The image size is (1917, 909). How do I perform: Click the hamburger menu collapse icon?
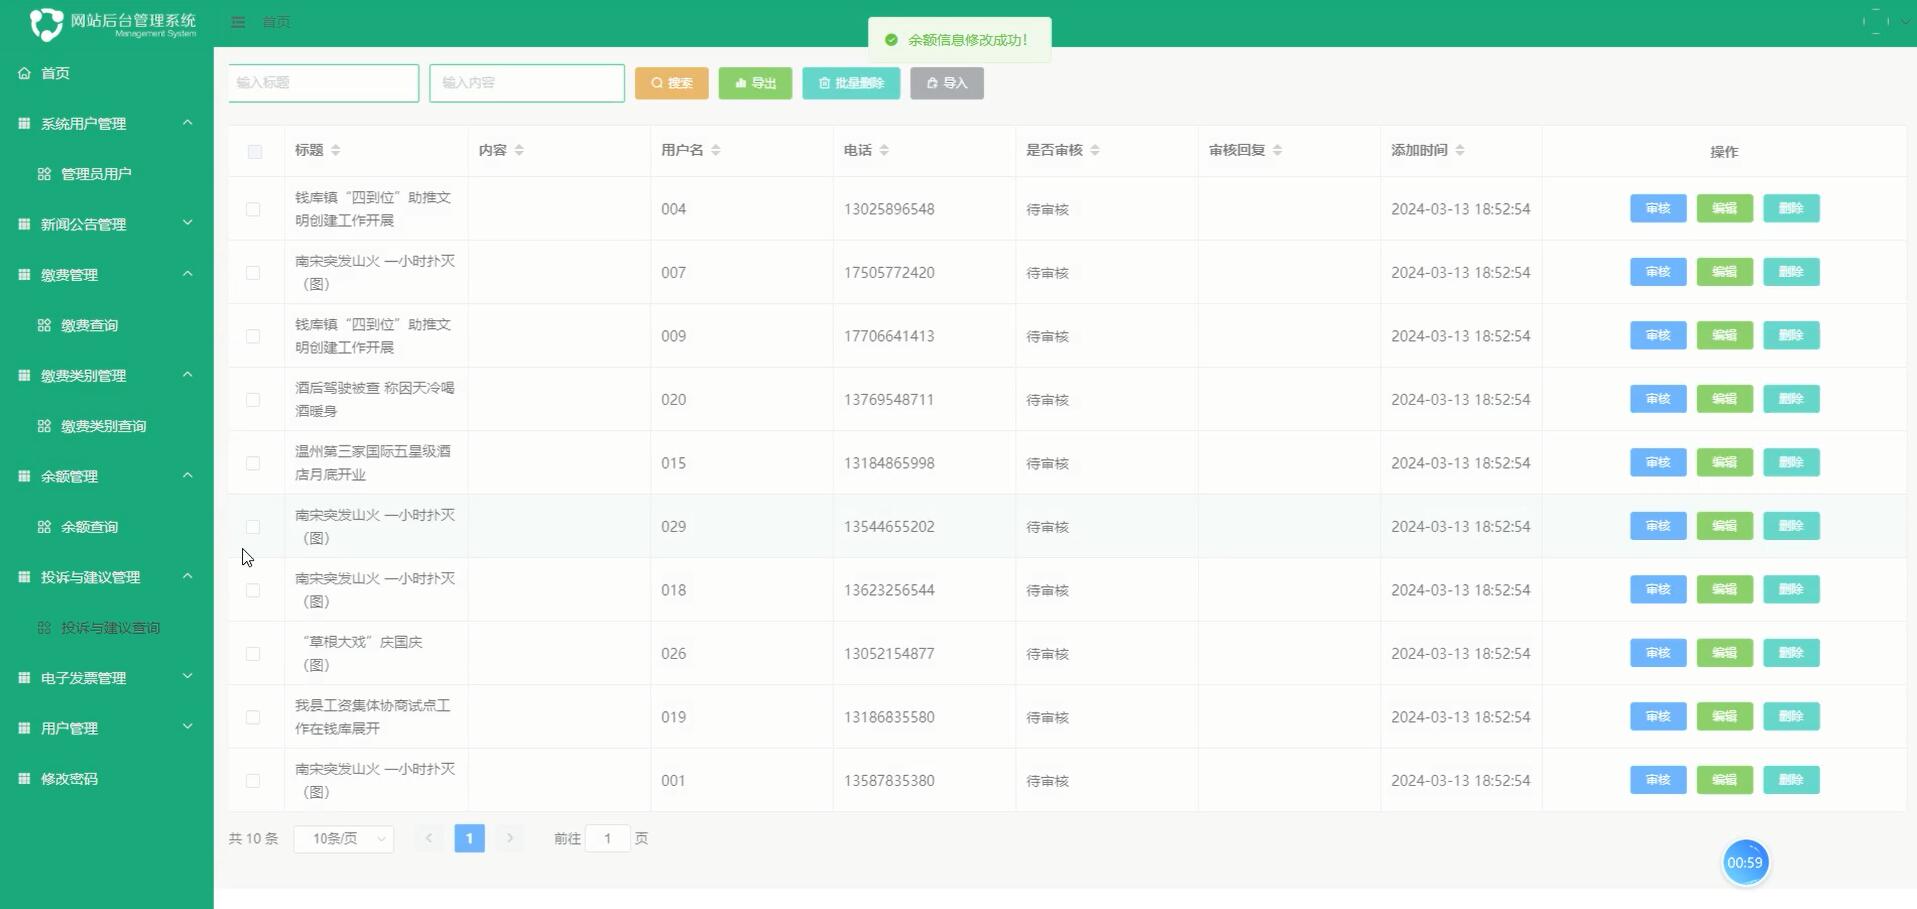[x=238, y=22]
